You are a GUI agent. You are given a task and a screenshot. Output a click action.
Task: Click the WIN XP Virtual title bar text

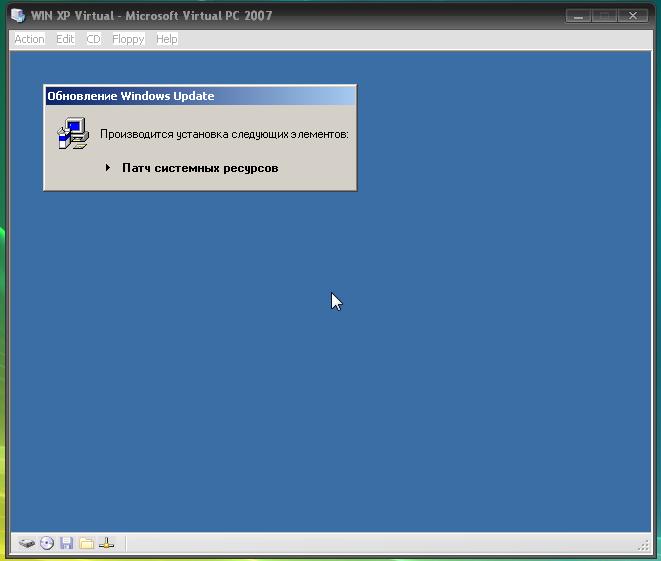(151, 16)
